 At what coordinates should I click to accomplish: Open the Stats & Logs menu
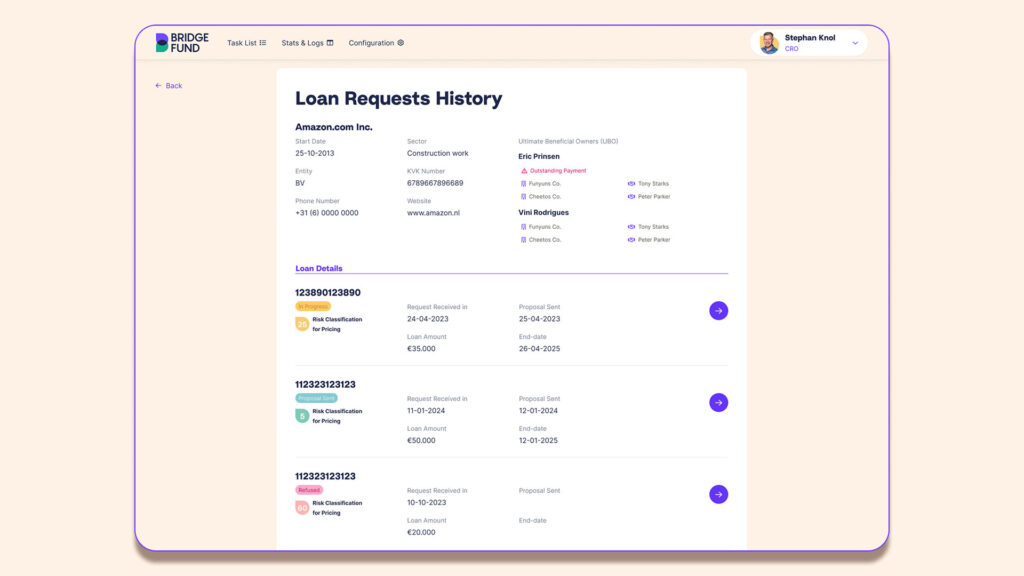307,43
